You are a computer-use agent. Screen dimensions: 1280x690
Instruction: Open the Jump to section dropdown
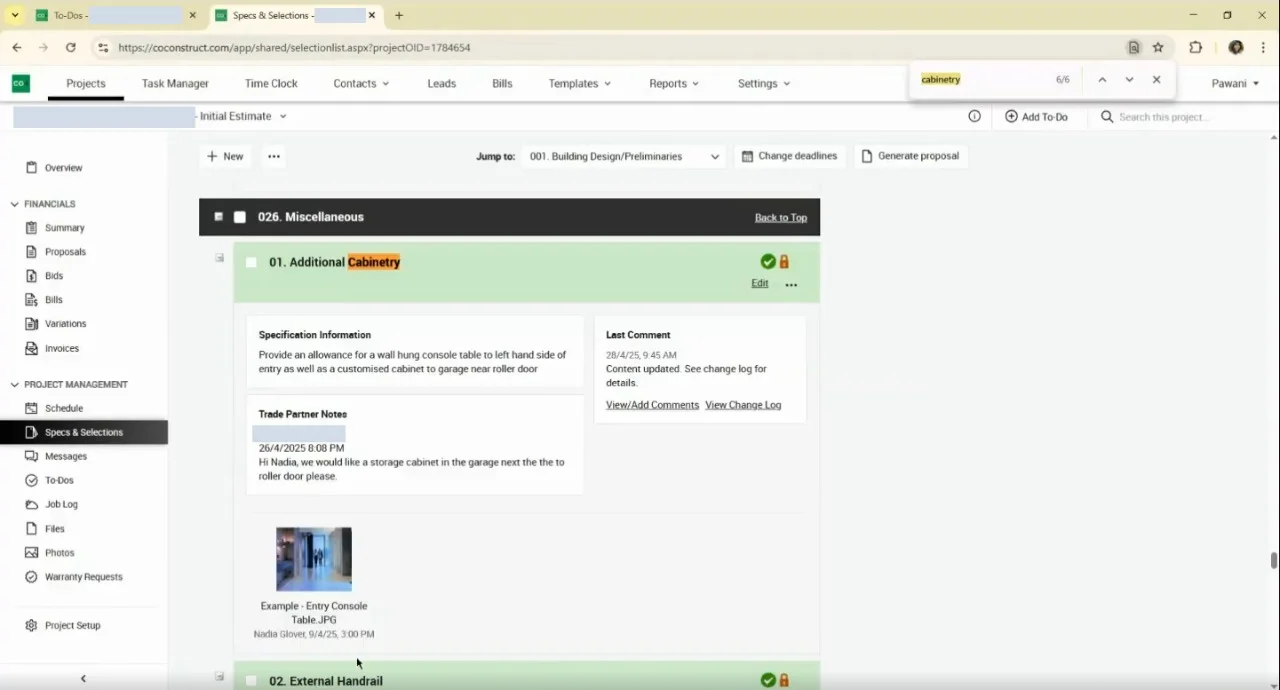pos(624,156)
